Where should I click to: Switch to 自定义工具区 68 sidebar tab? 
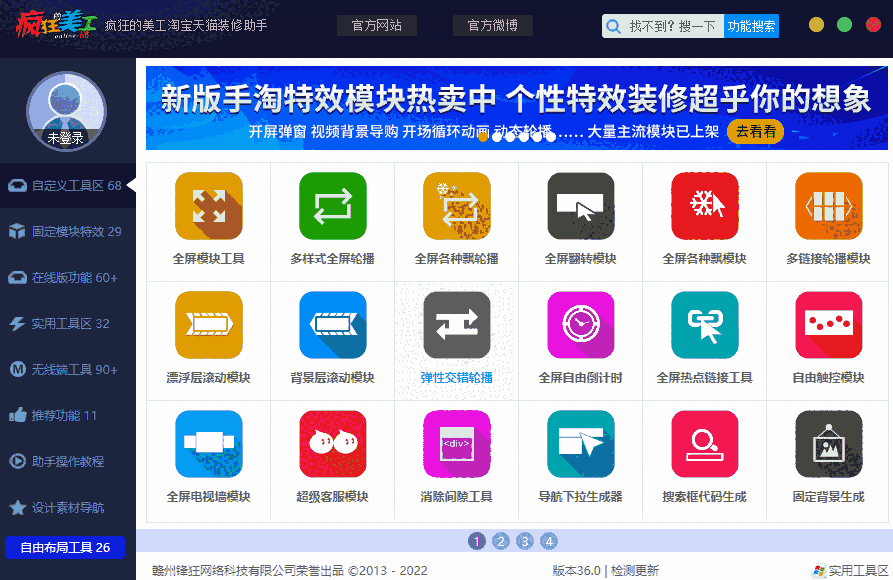[x=68, y=185]
